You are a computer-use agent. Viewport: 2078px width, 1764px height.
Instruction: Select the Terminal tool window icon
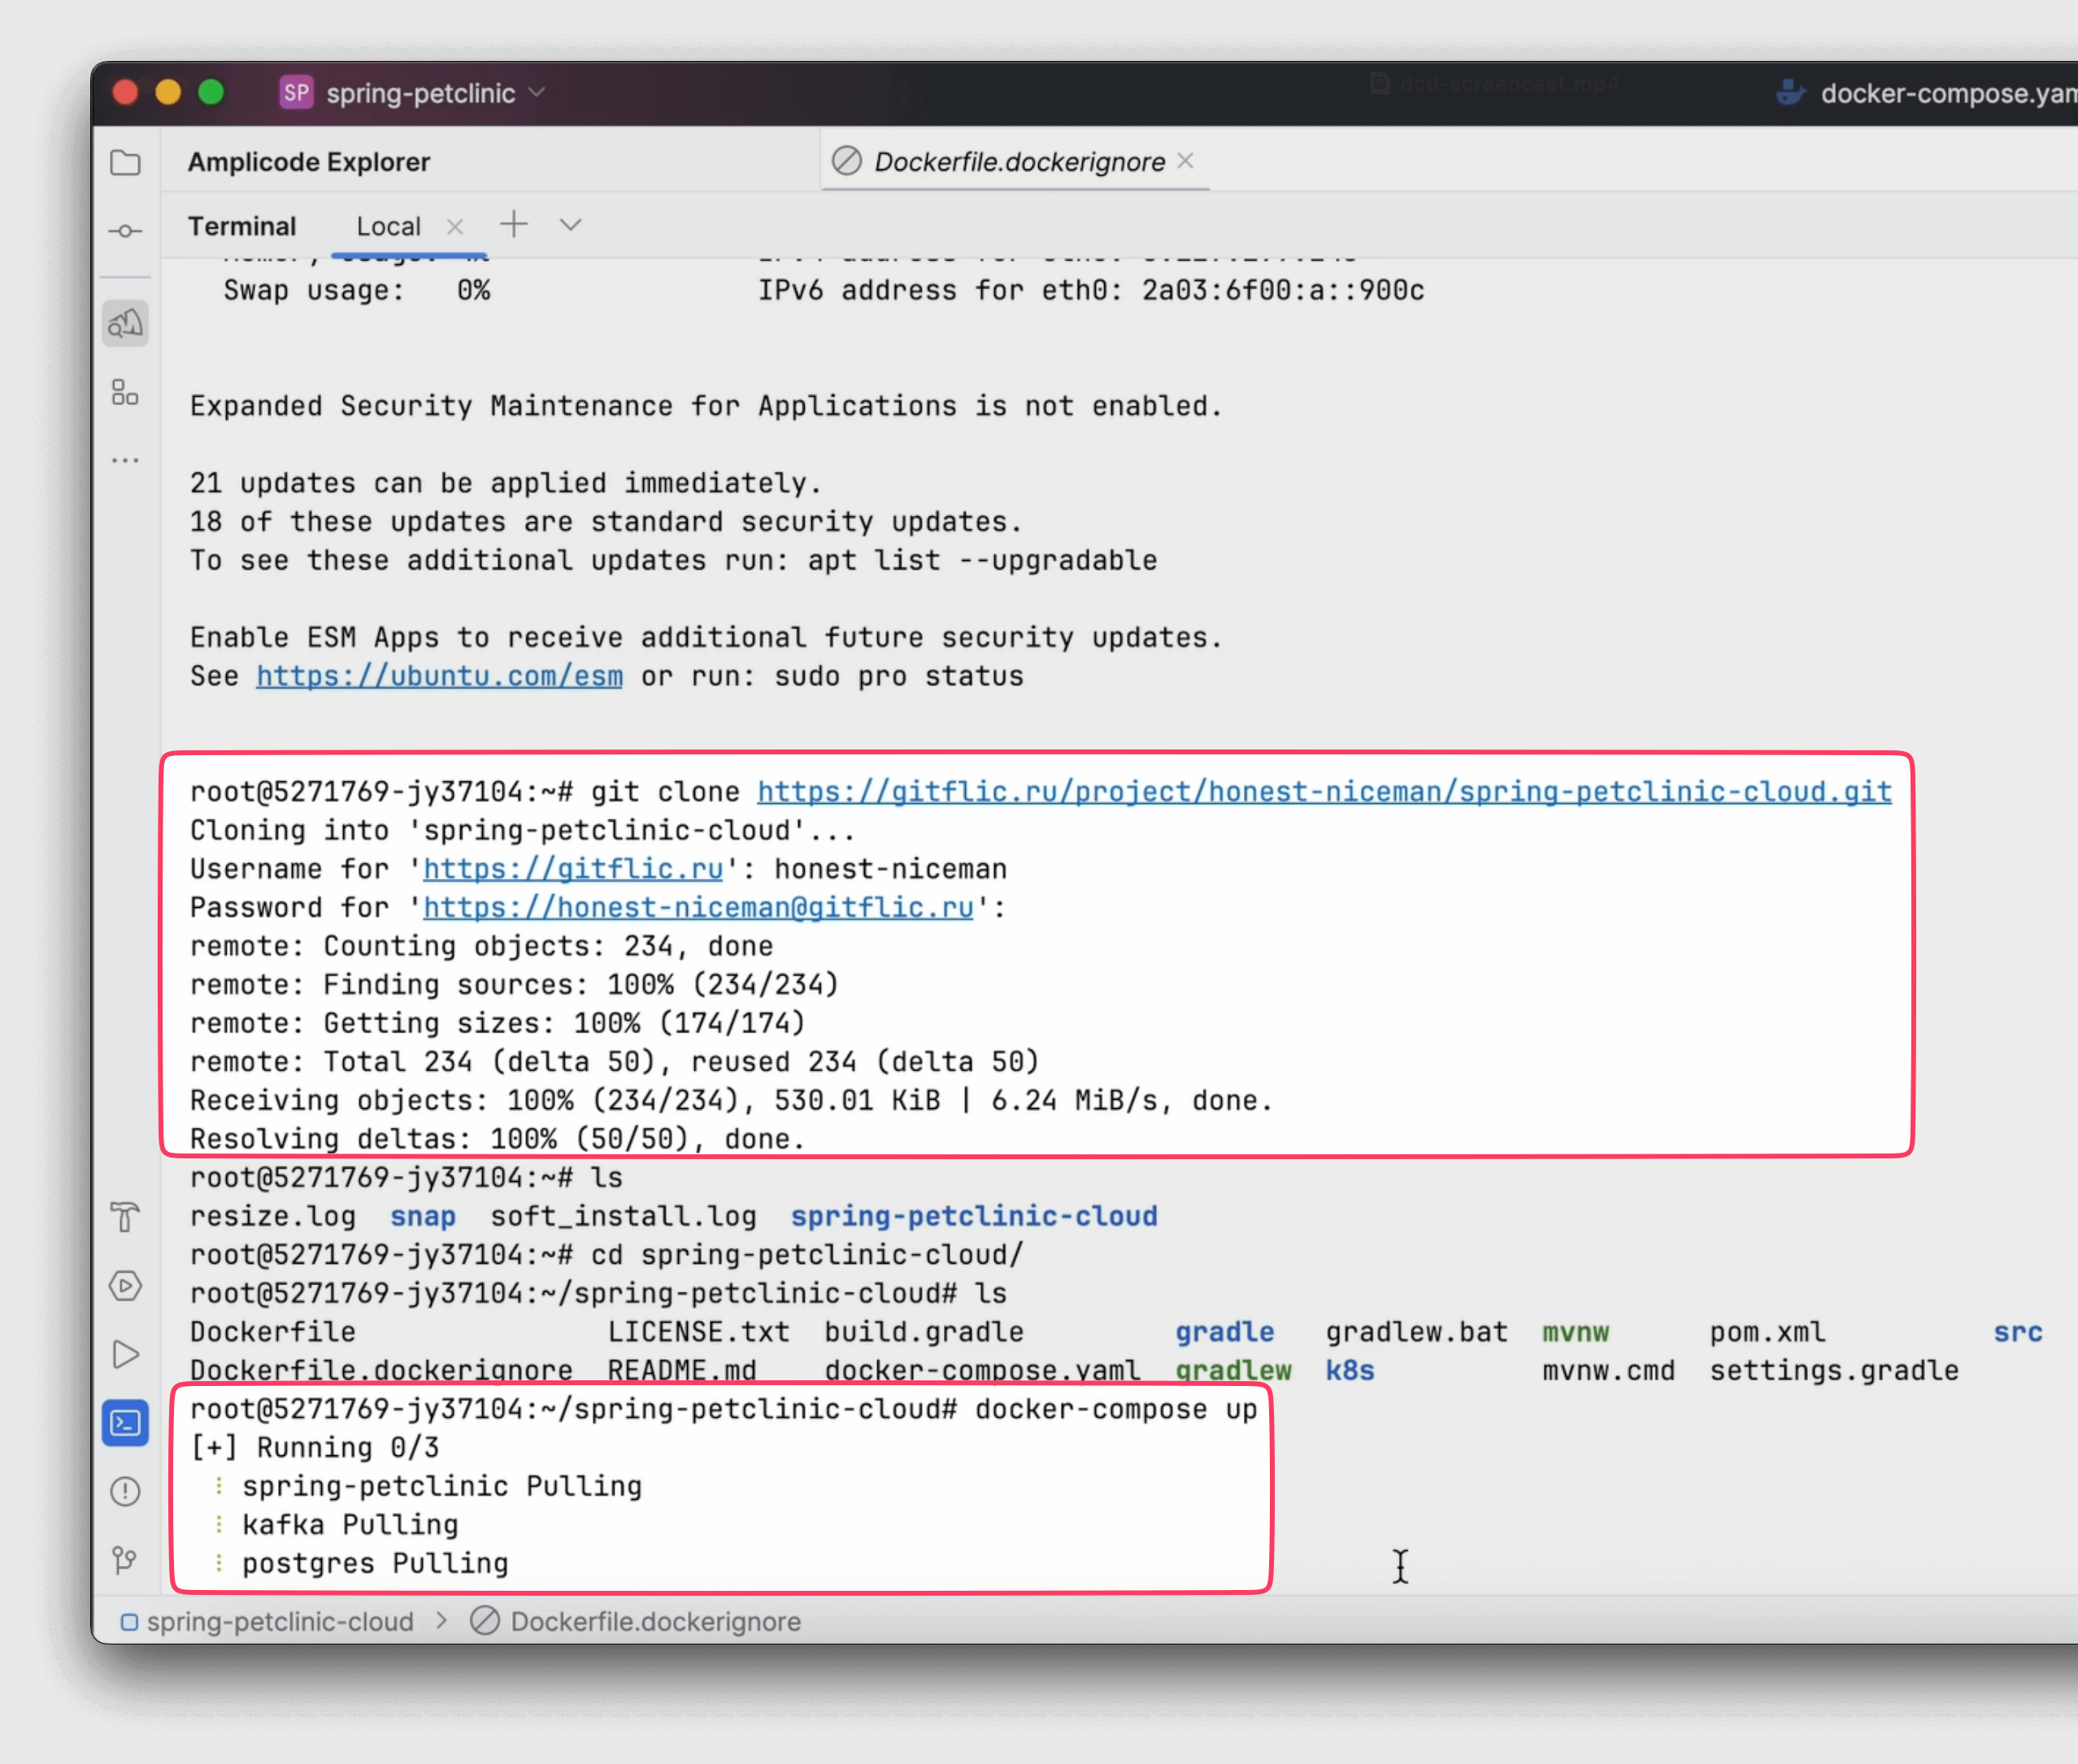coord(125,1423)
